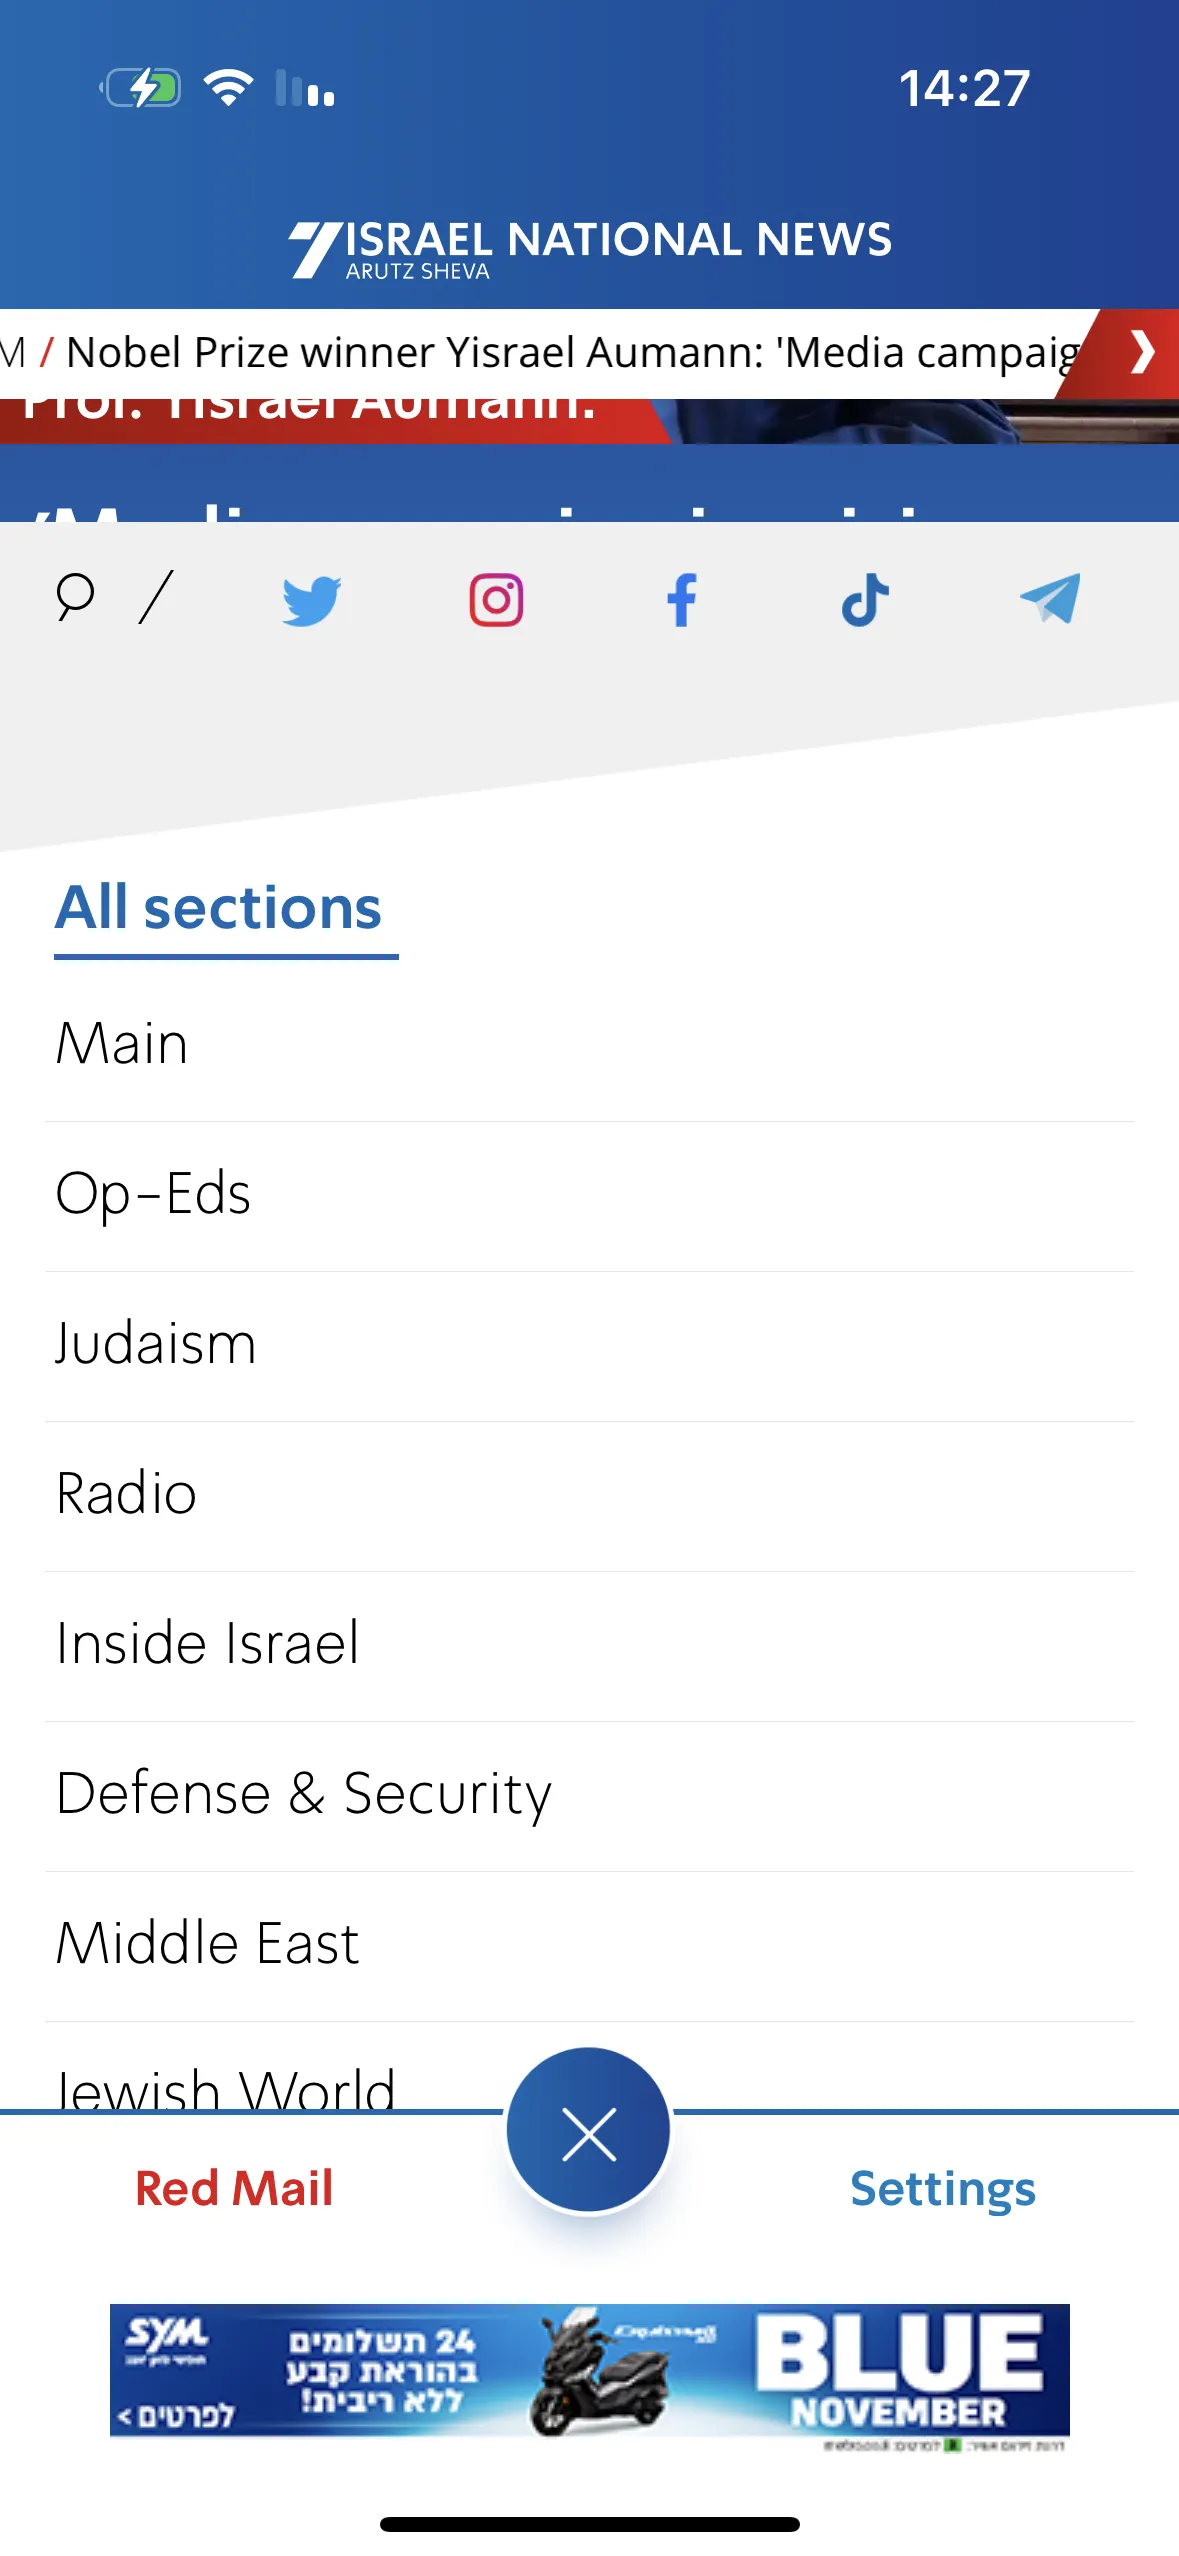Advance the news ticker with the arrow
The image size is (1179, 2556).
(1141, 353)
